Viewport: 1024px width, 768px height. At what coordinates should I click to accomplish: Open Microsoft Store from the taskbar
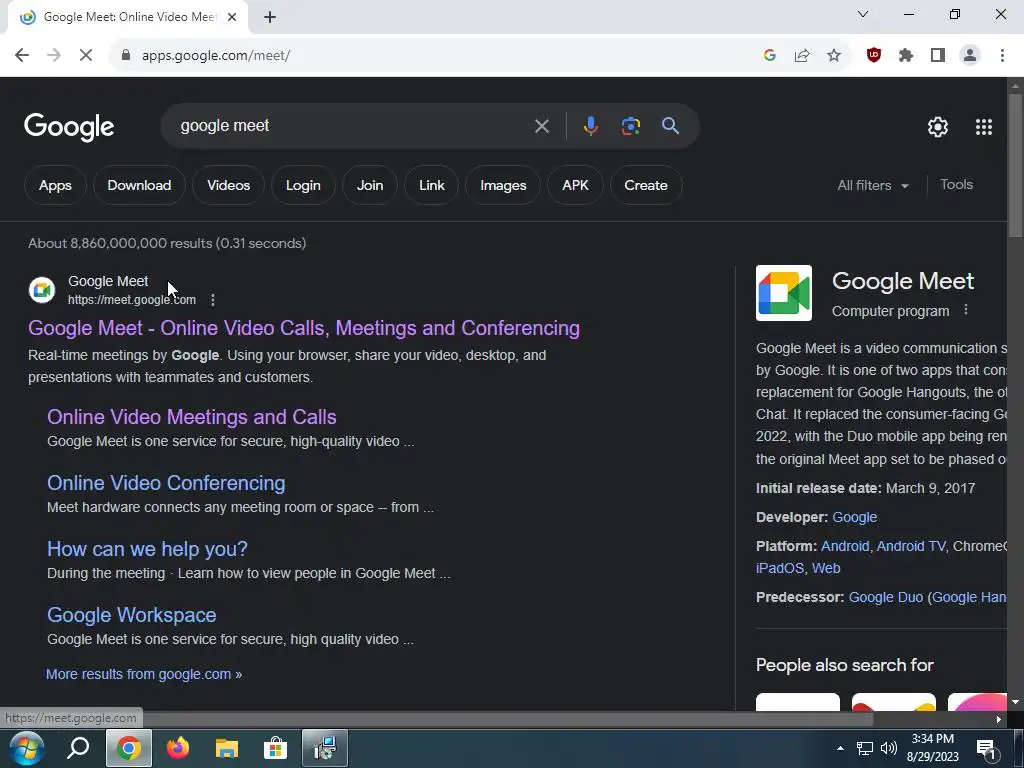tap(276, 748)
